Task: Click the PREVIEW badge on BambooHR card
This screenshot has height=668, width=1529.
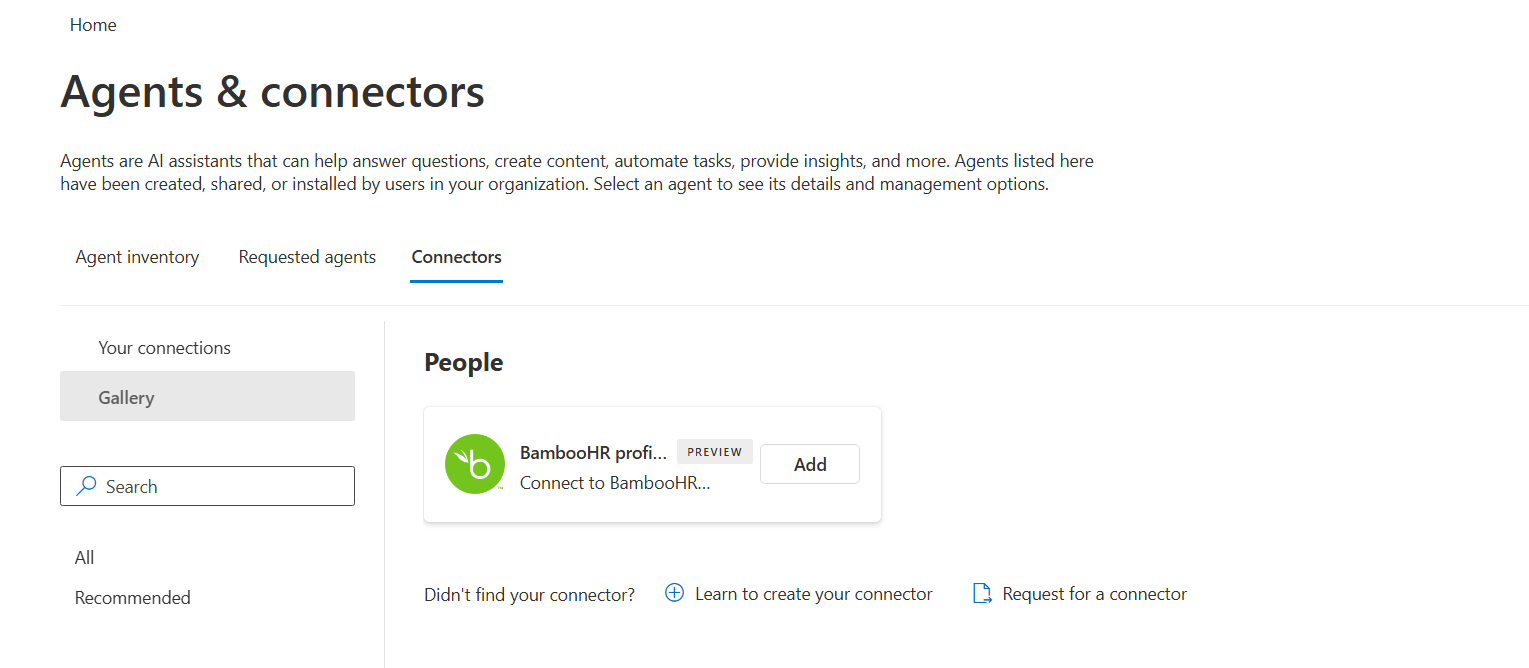Action: [715, 452]
